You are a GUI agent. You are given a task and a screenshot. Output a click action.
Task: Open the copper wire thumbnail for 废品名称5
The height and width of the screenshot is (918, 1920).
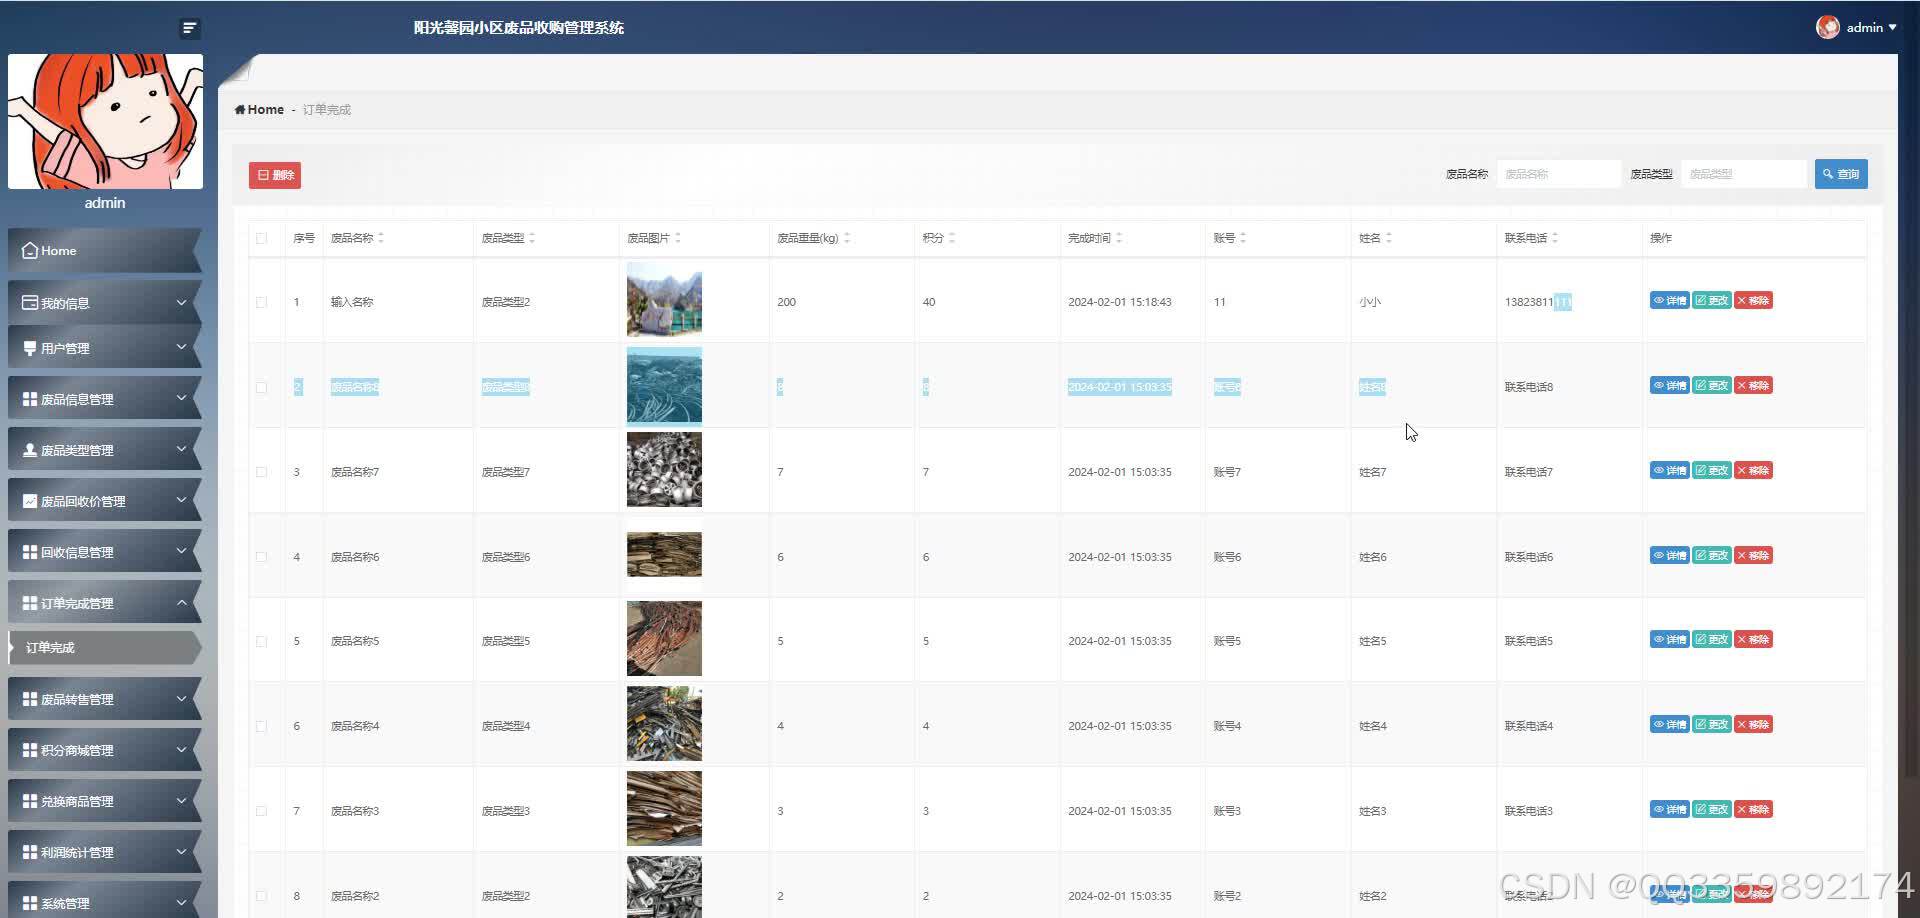point(664,639)
